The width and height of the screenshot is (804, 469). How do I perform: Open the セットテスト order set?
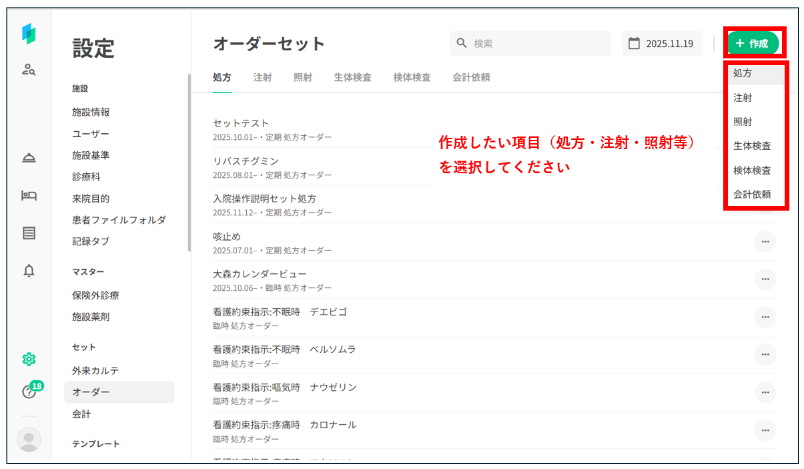(241, 123)
